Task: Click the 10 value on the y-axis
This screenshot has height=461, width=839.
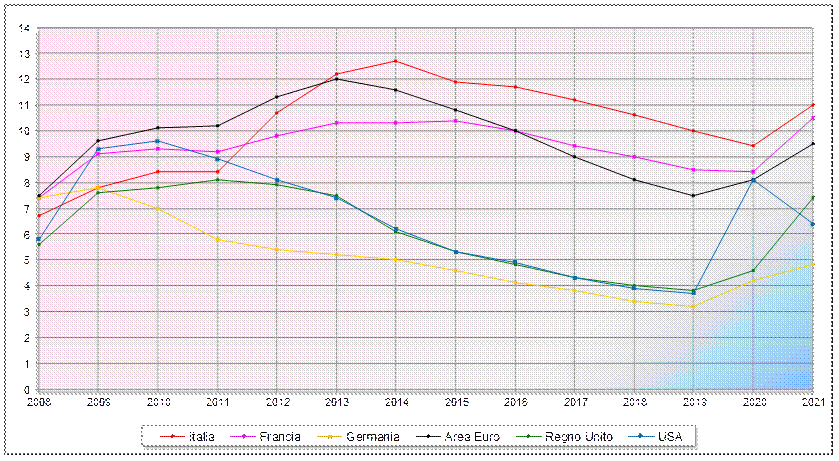Action: click(x=25, y=132)
